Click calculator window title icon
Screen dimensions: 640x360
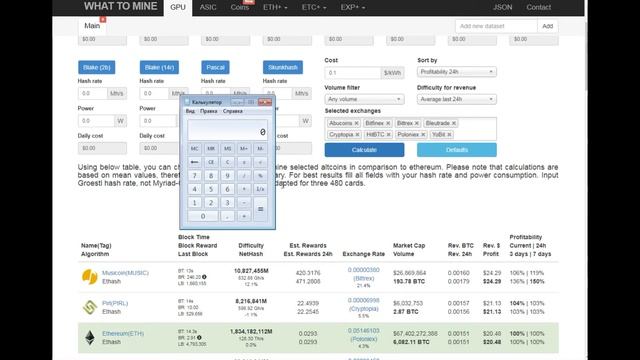click(x=187, y=102)
